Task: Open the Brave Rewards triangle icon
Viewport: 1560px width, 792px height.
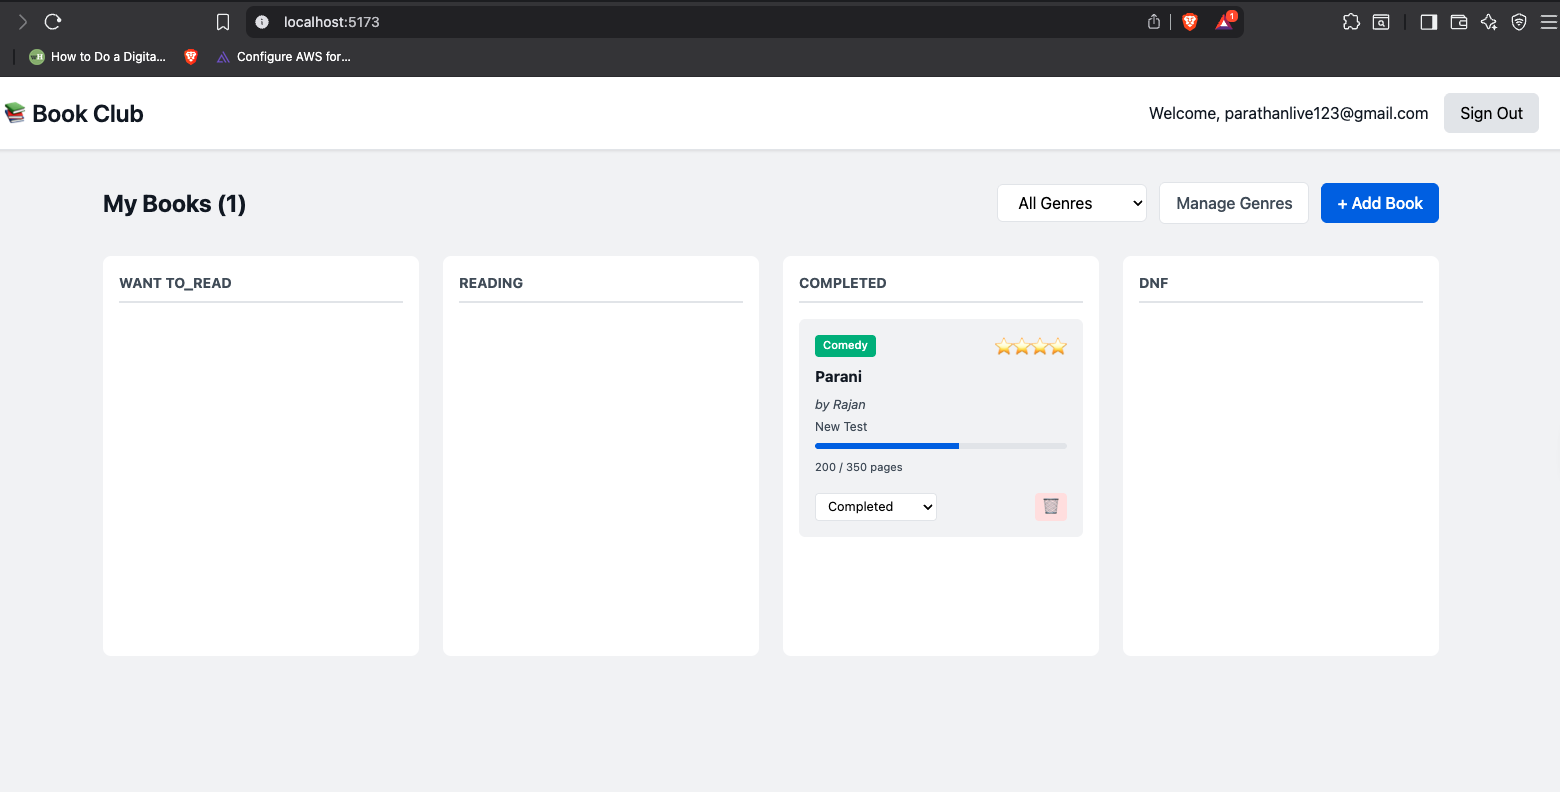Action: pos(1224,22)
